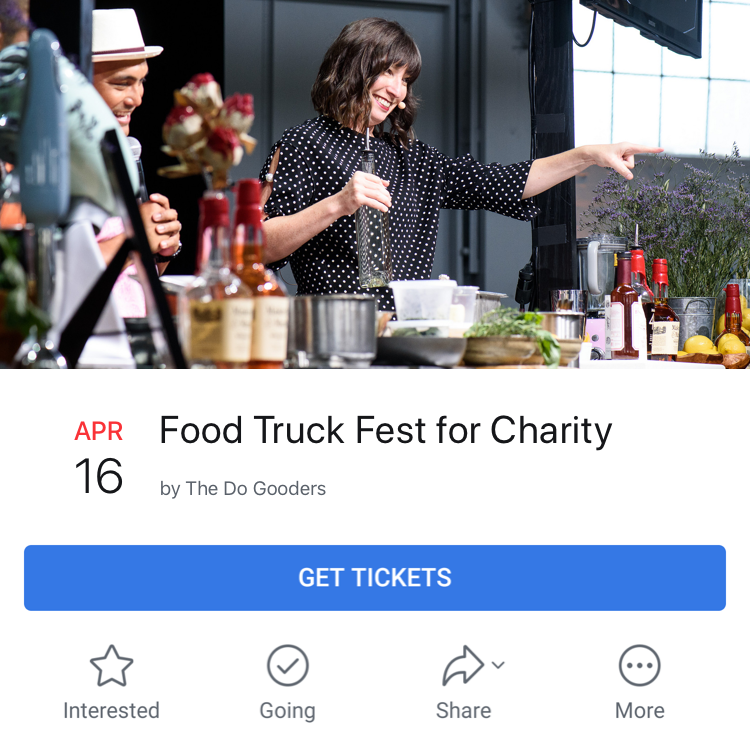Tap the red APR month label
Image resolution: width=750 pixels, height=750 pixels.
pos(99,431)
